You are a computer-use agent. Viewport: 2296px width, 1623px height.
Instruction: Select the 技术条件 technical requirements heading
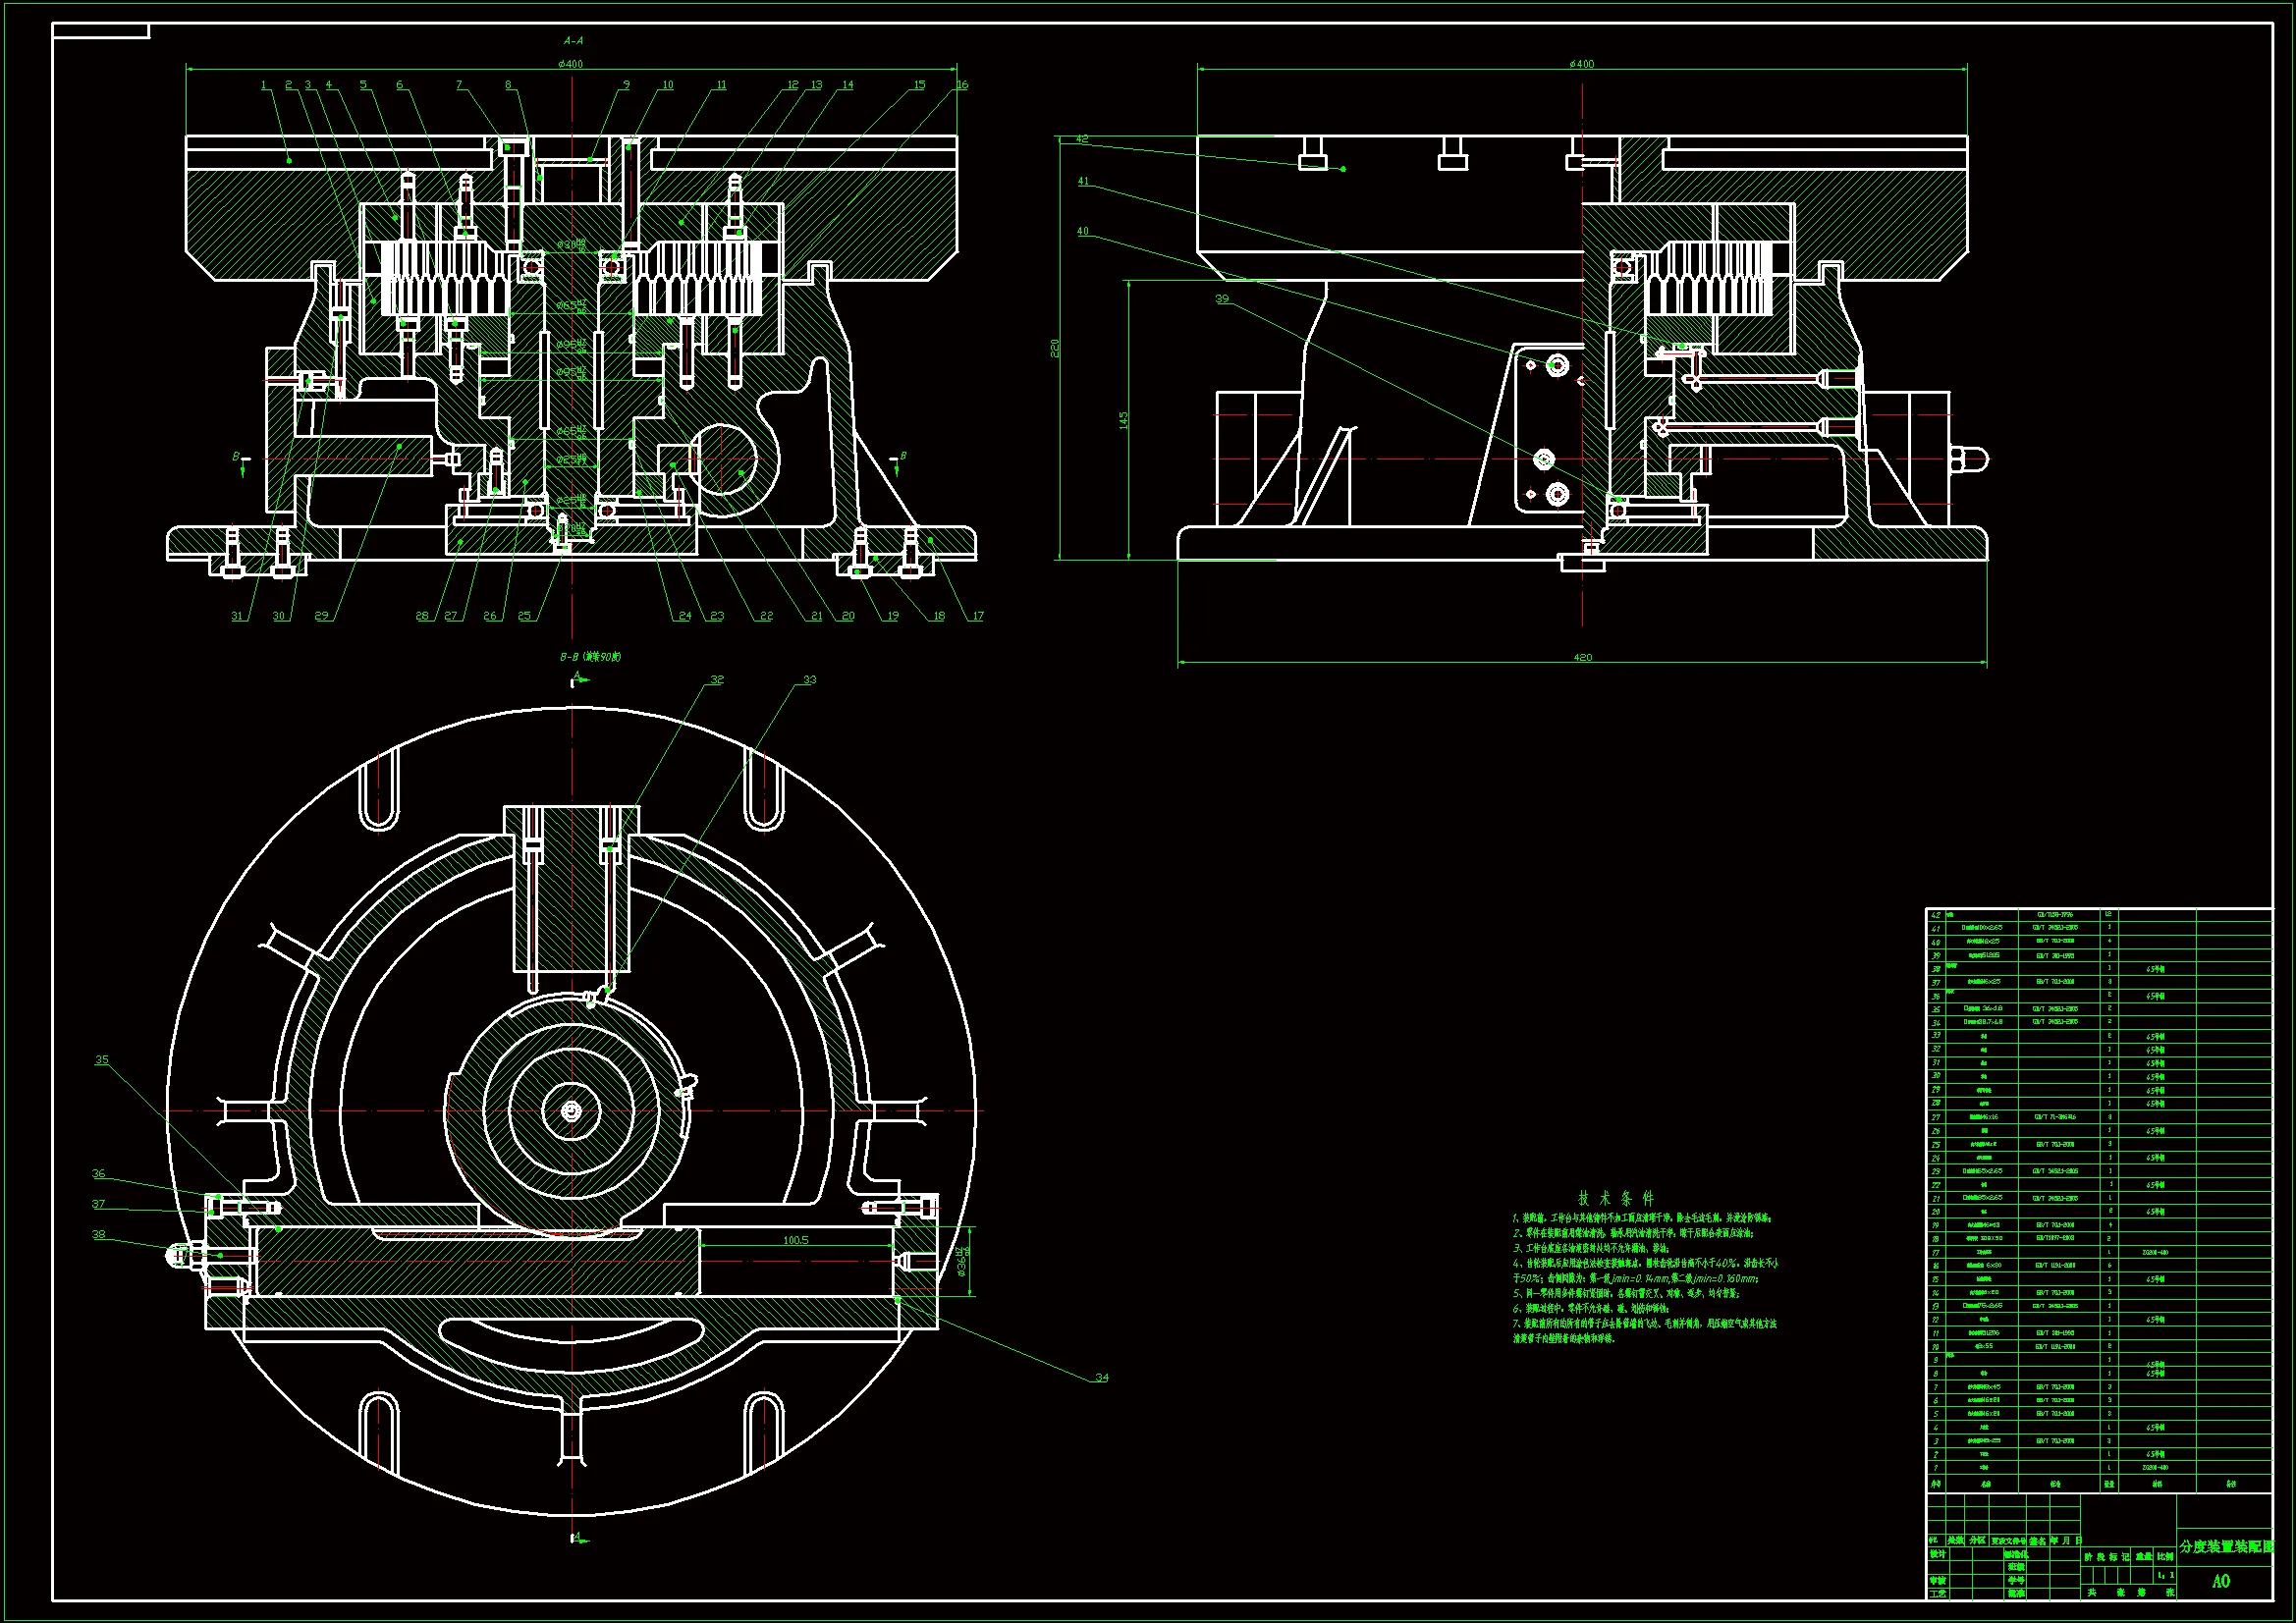1616,1198
